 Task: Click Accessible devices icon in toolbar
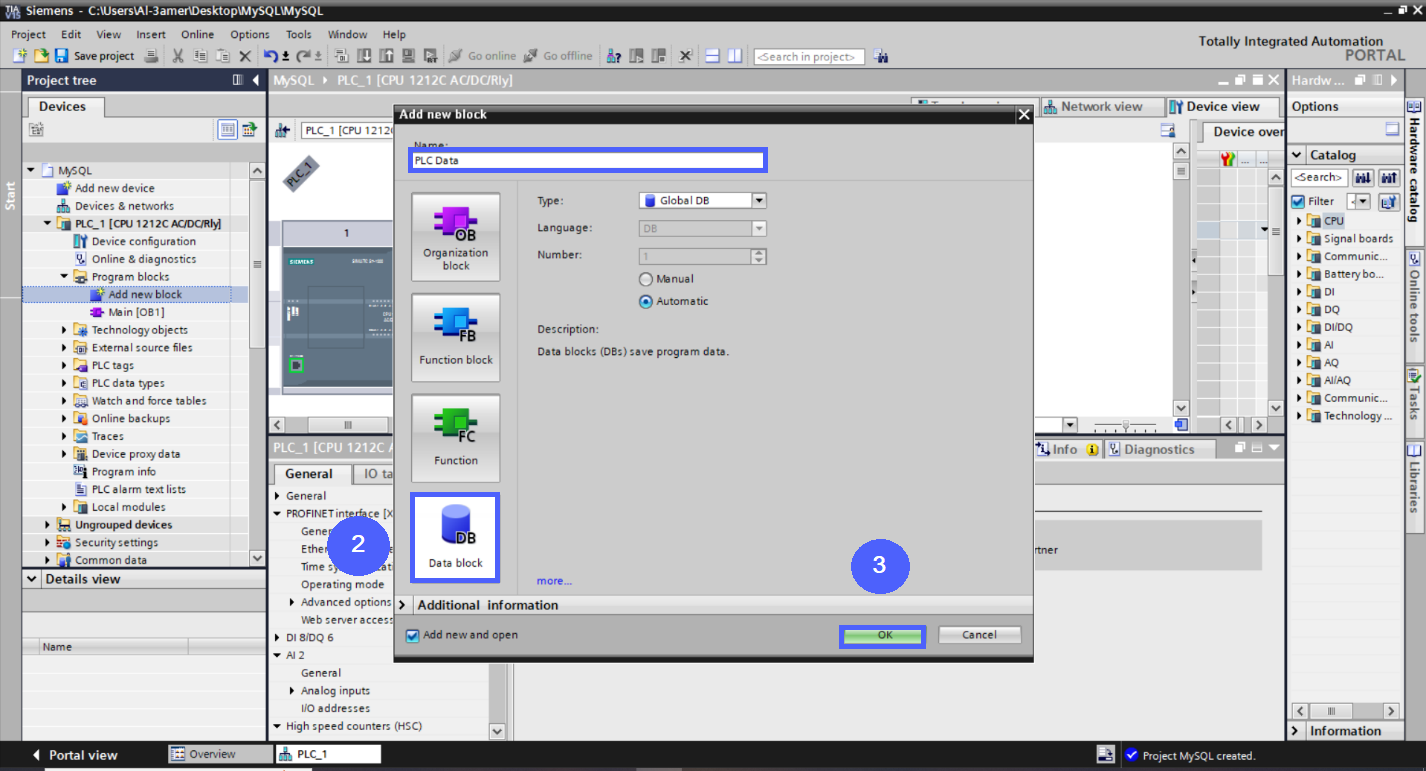point(615,56)
